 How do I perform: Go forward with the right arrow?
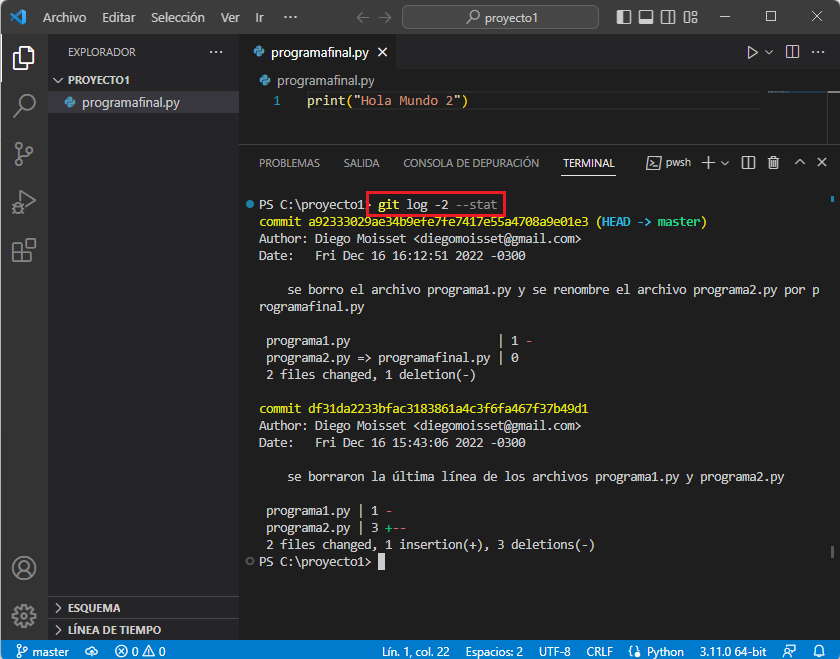pyautogui.click(x=385, y=18)
